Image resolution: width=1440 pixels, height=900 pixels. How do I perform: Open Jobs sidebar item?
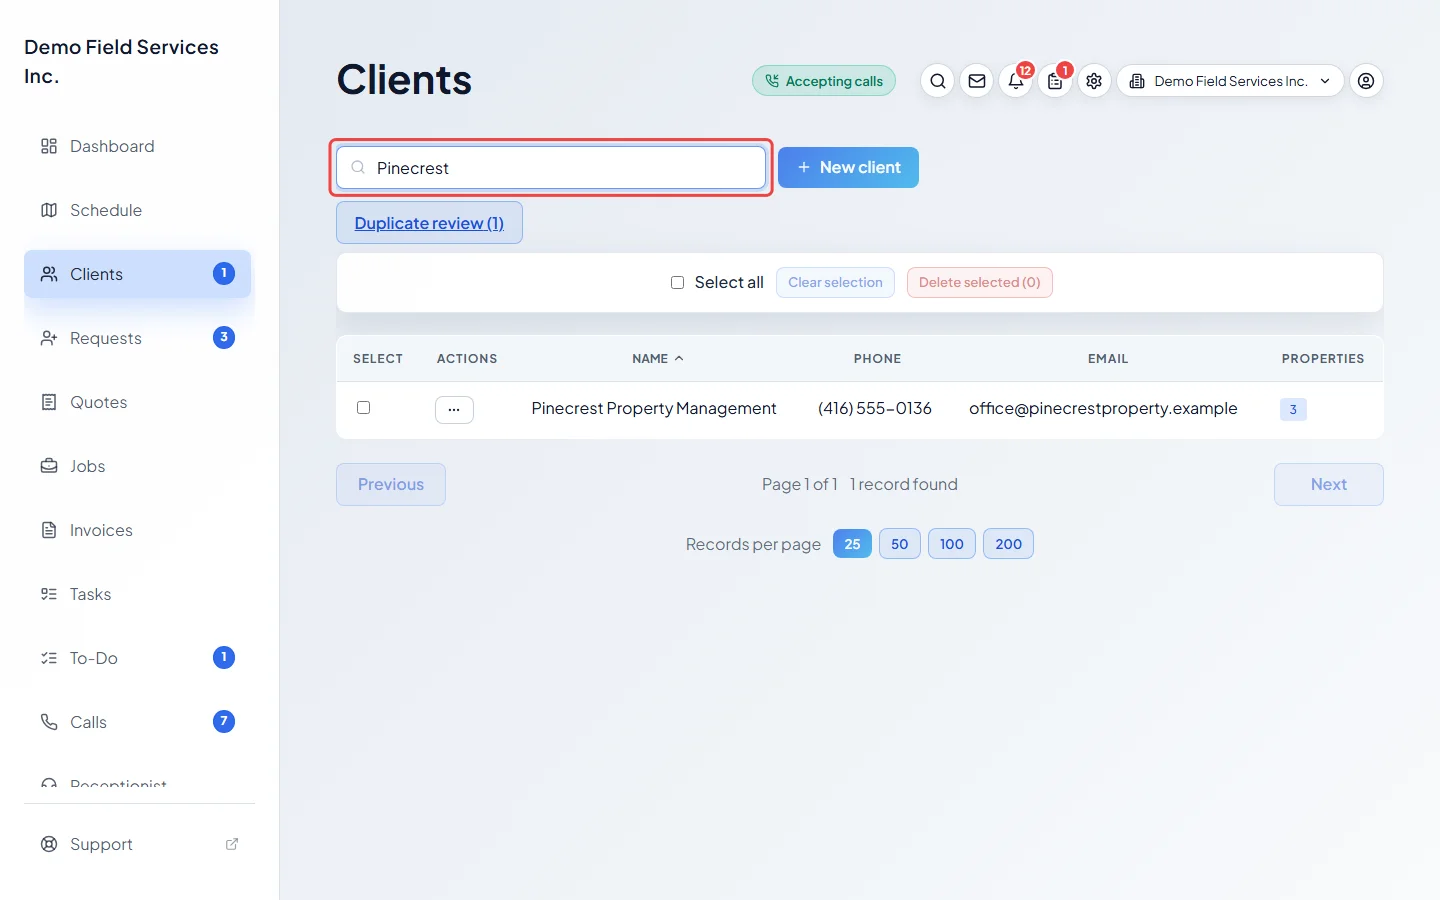point(138,466)
